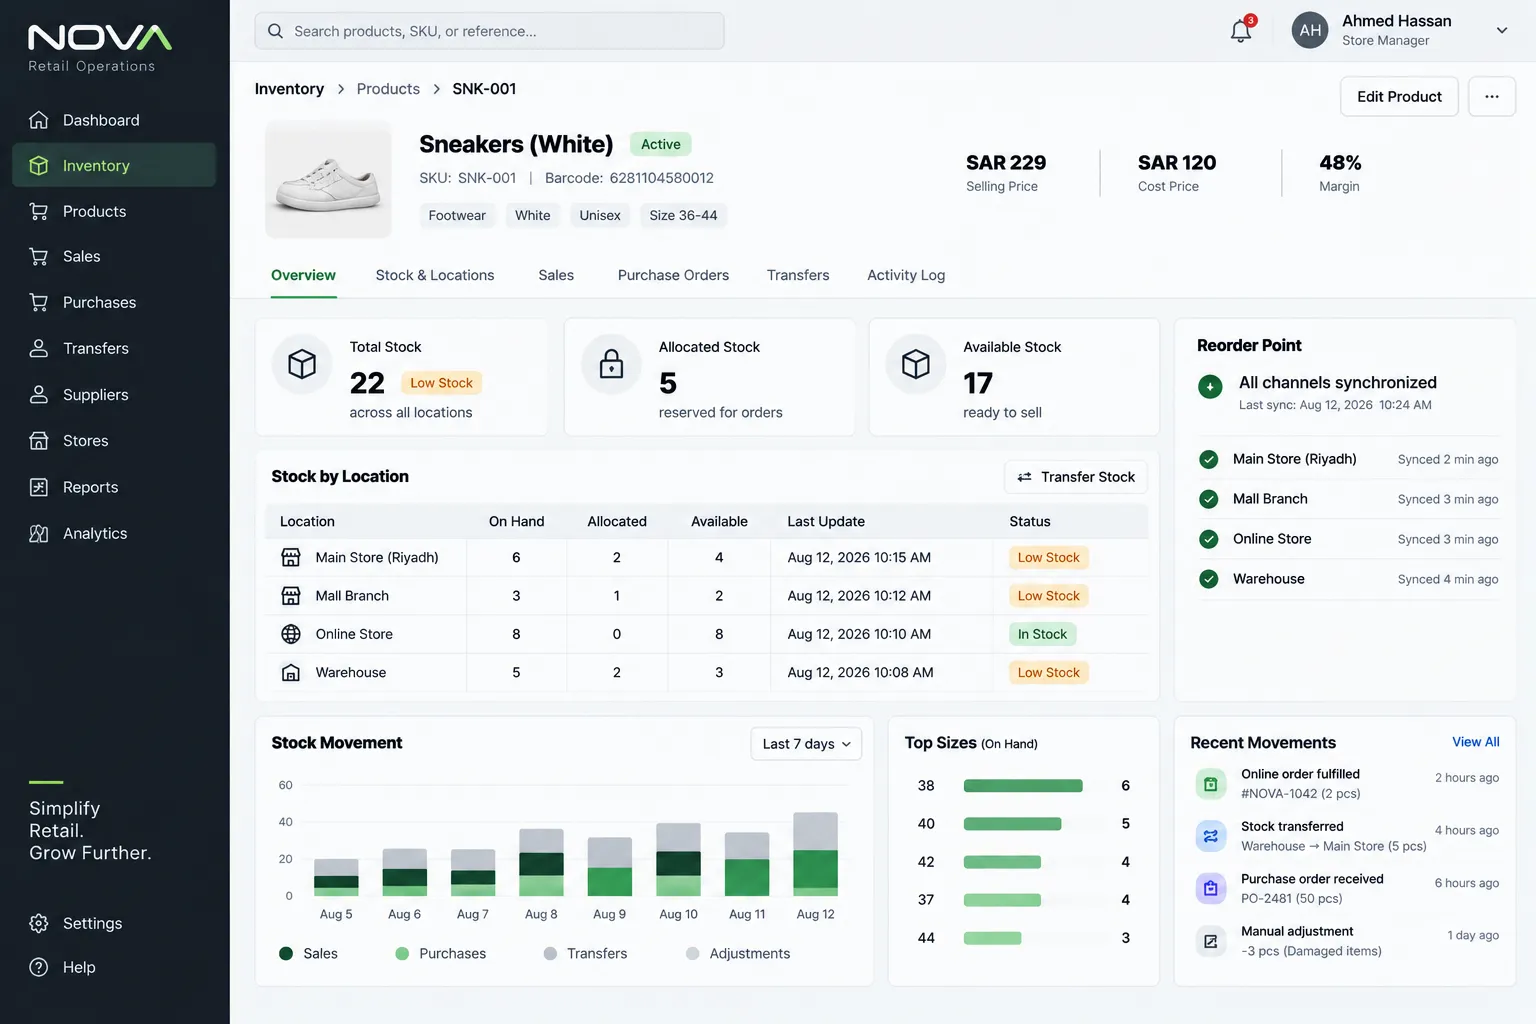This screenshot has height=1024, width=1536.
Task: Click the Stock transferred arrows icon
Action: point(1211,836)
